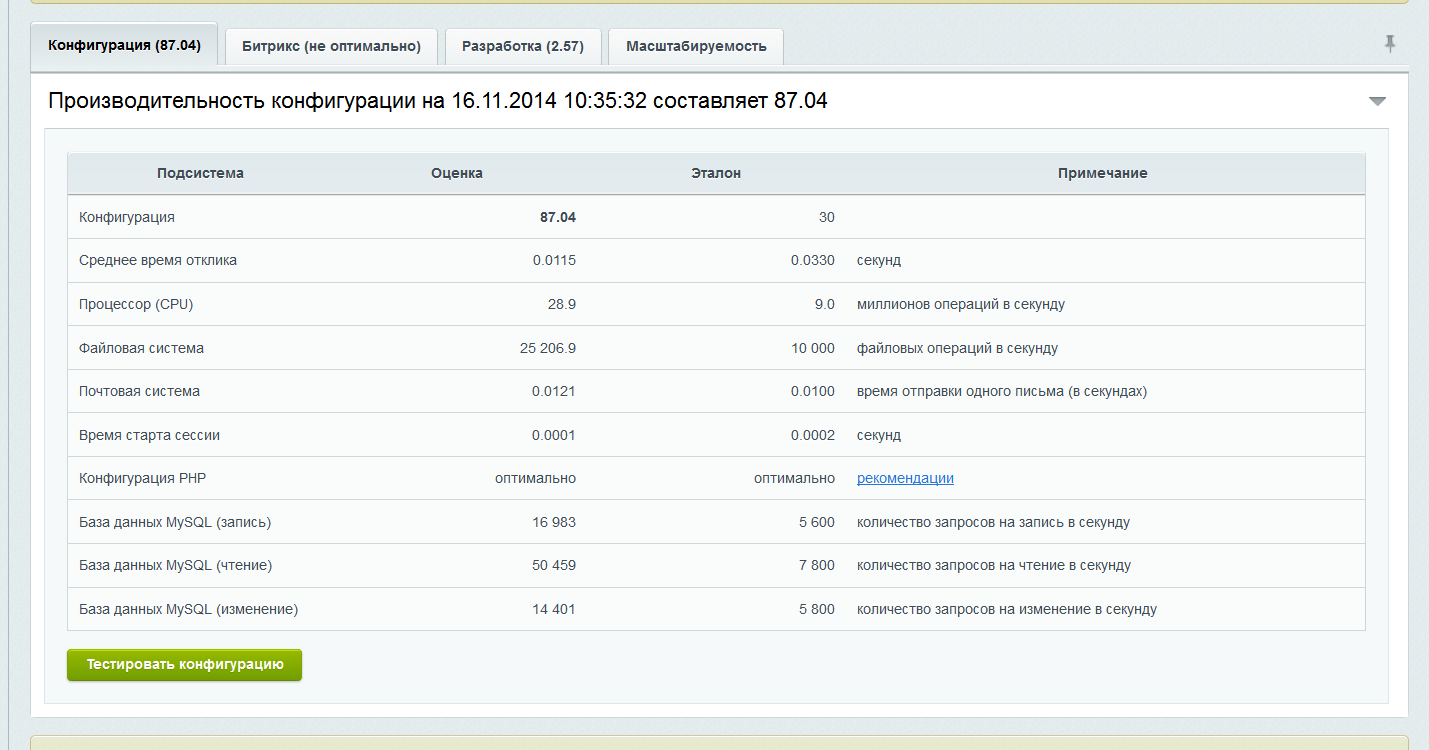Click the Оценка column header

(457, 173)
